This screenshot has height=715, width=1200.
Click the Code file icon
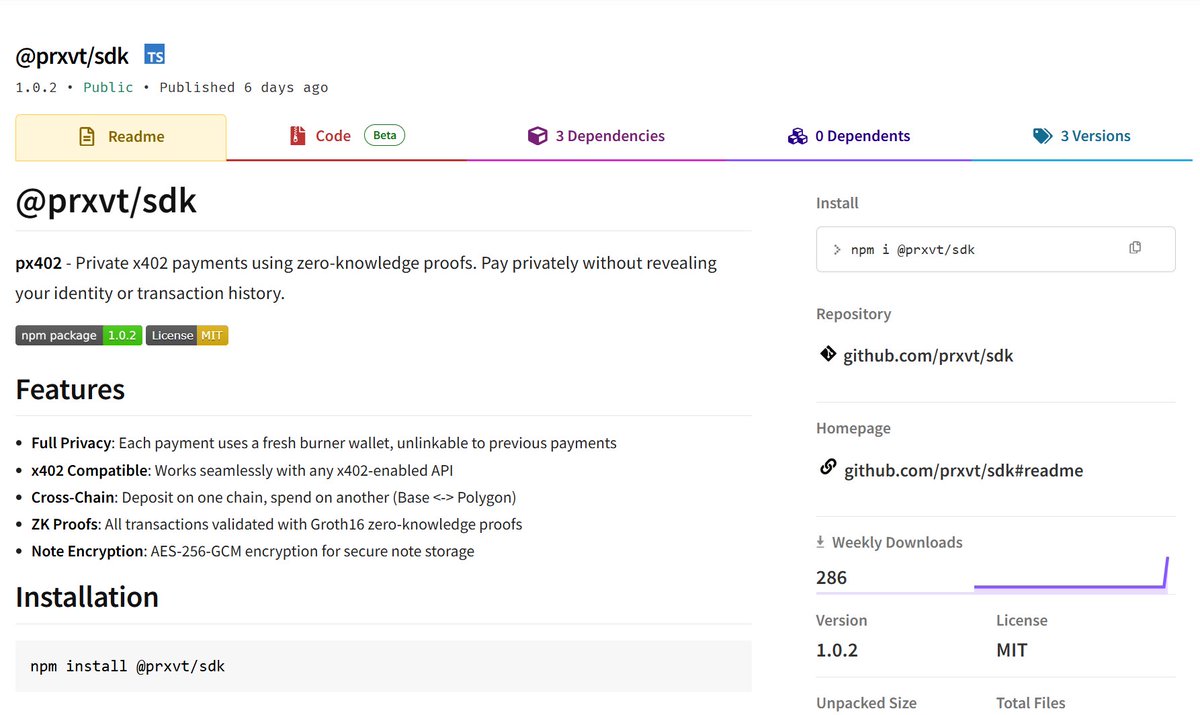[297, 136]
